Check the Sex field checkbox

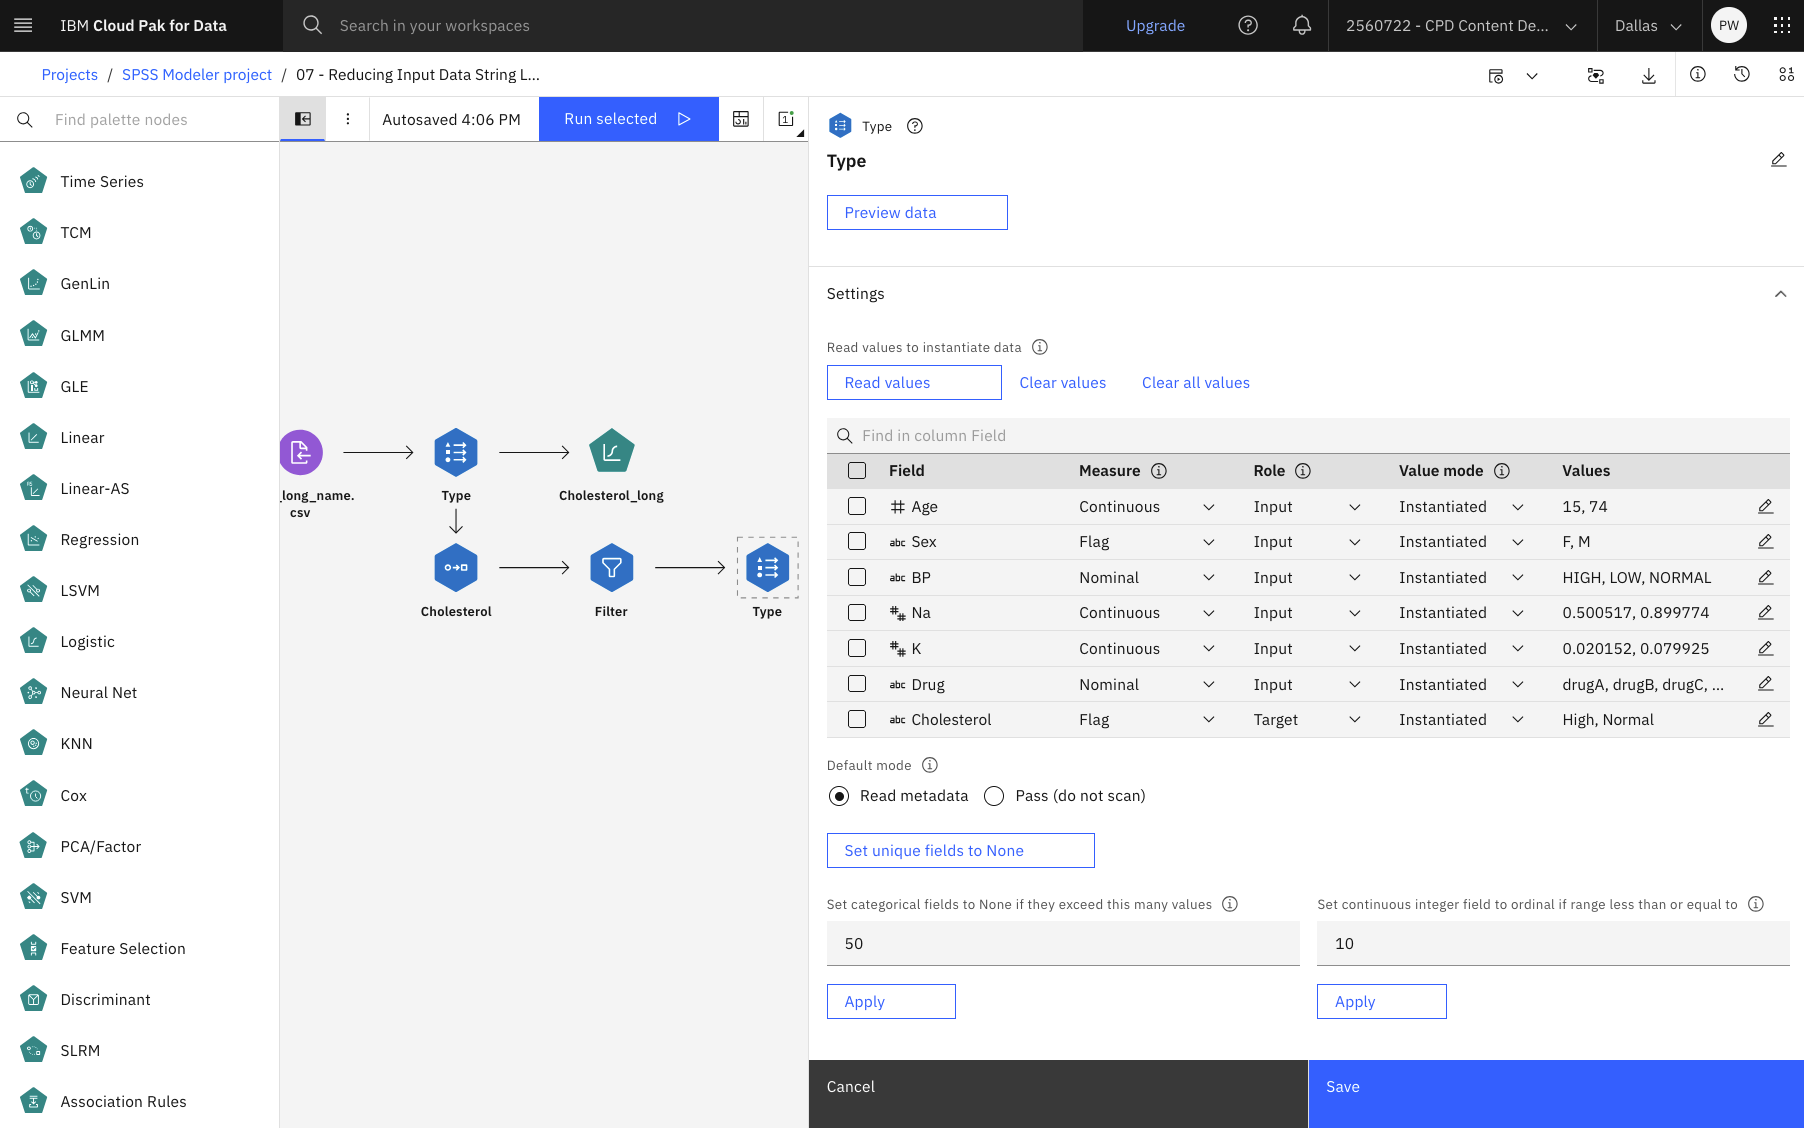pos(857,542)
